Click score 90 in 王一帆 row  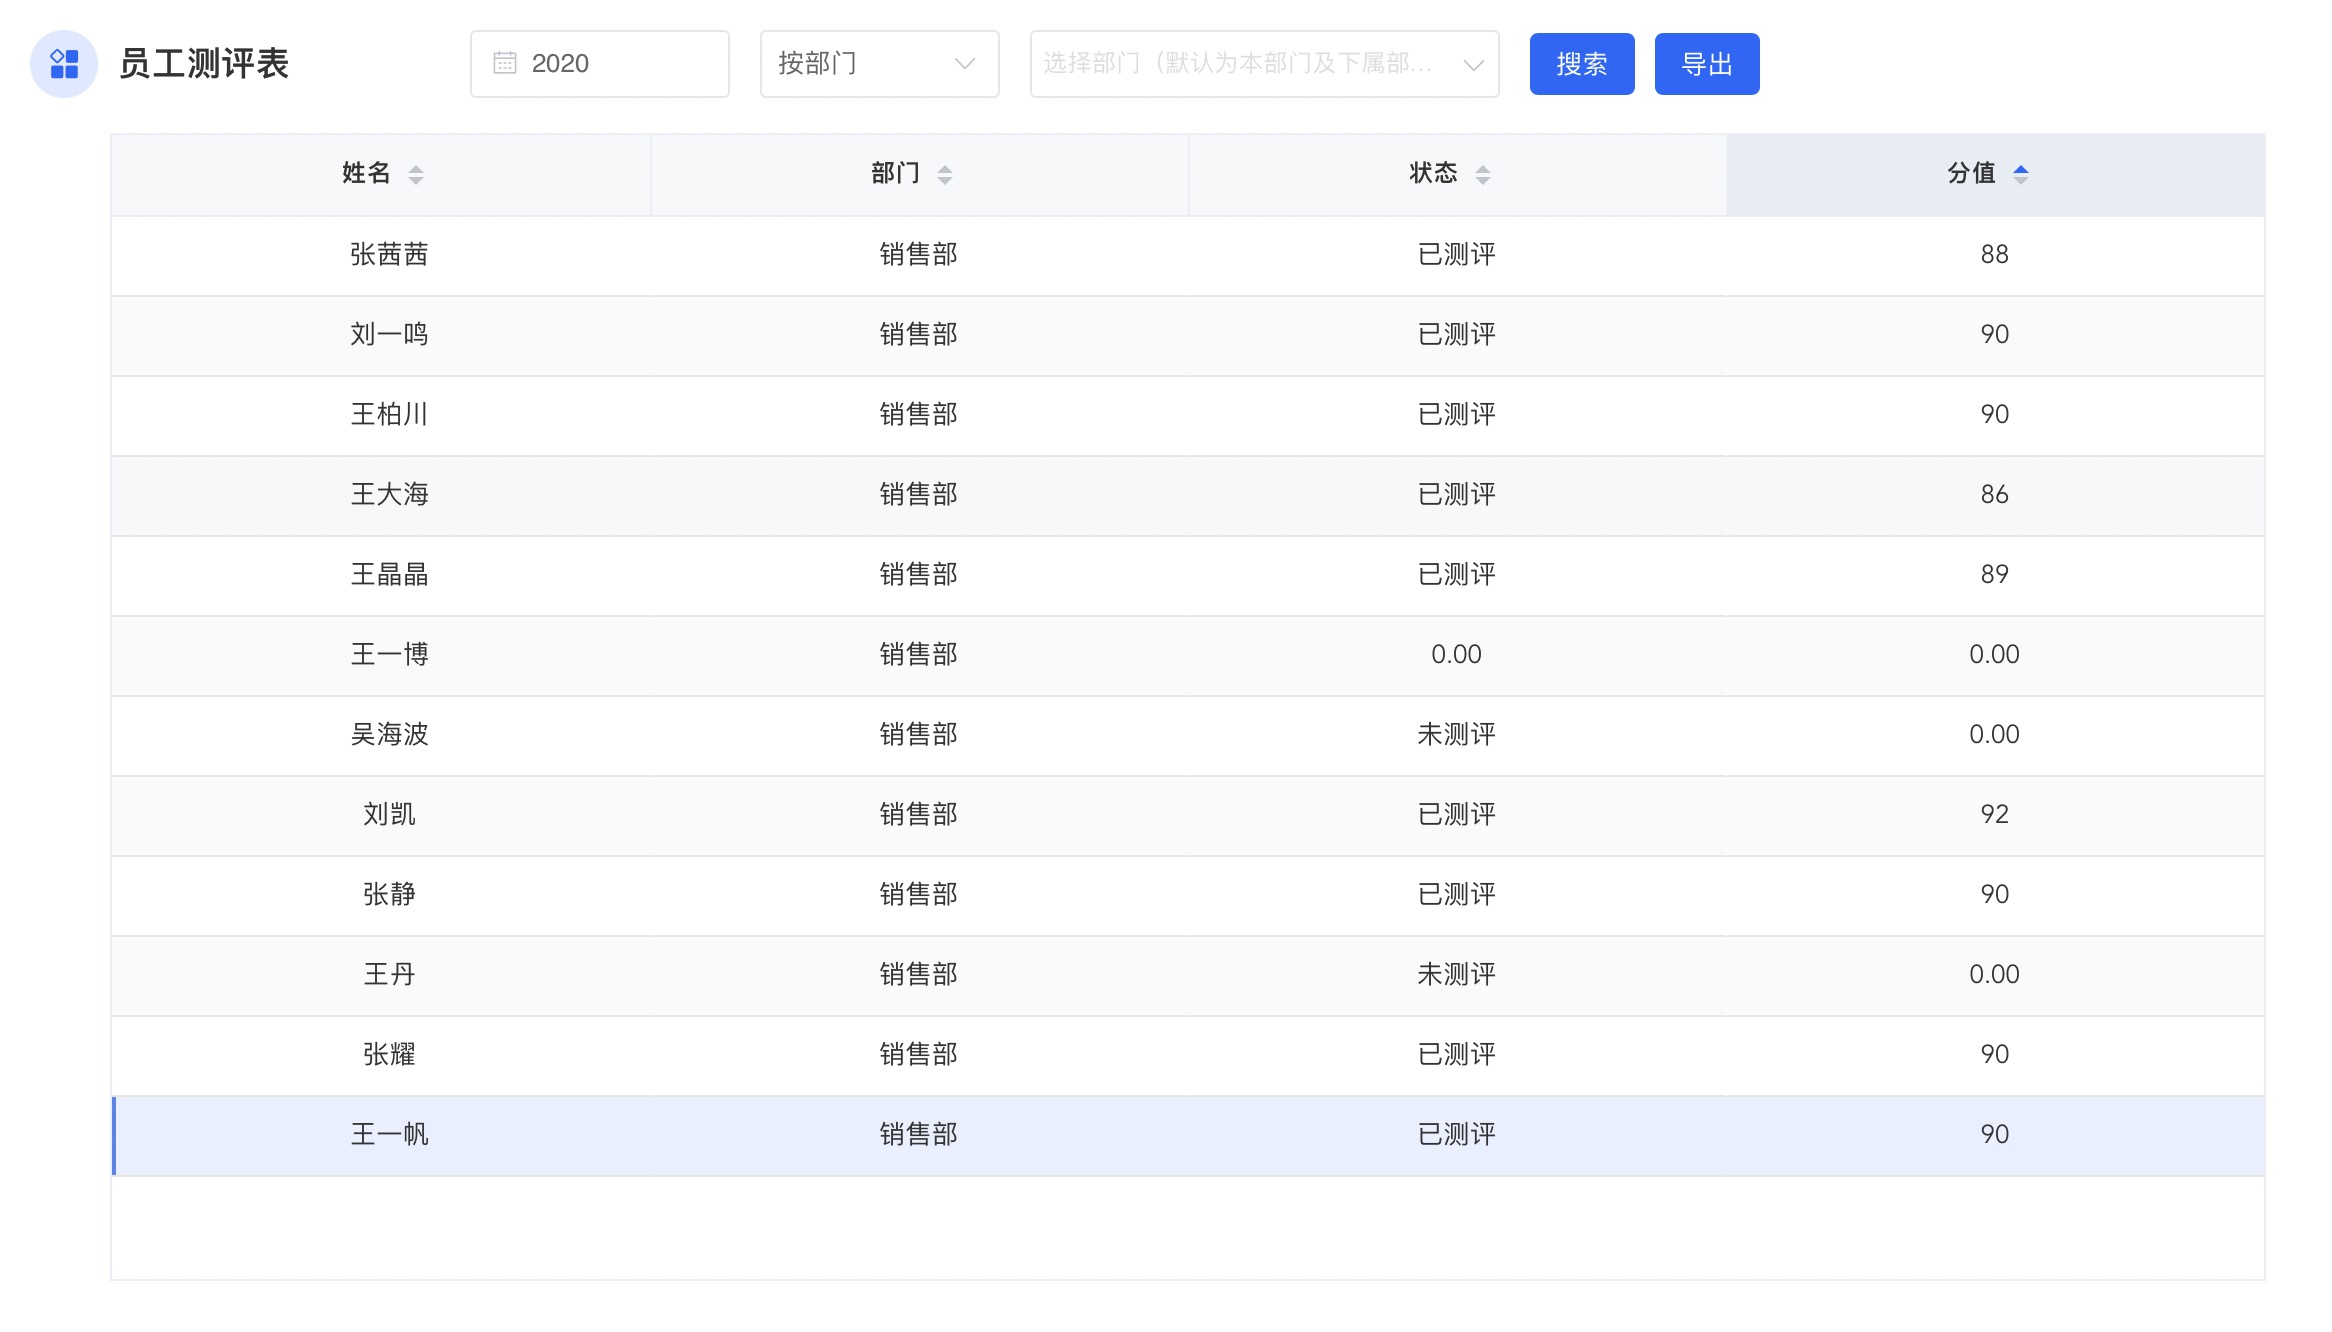(1995, 1134)
